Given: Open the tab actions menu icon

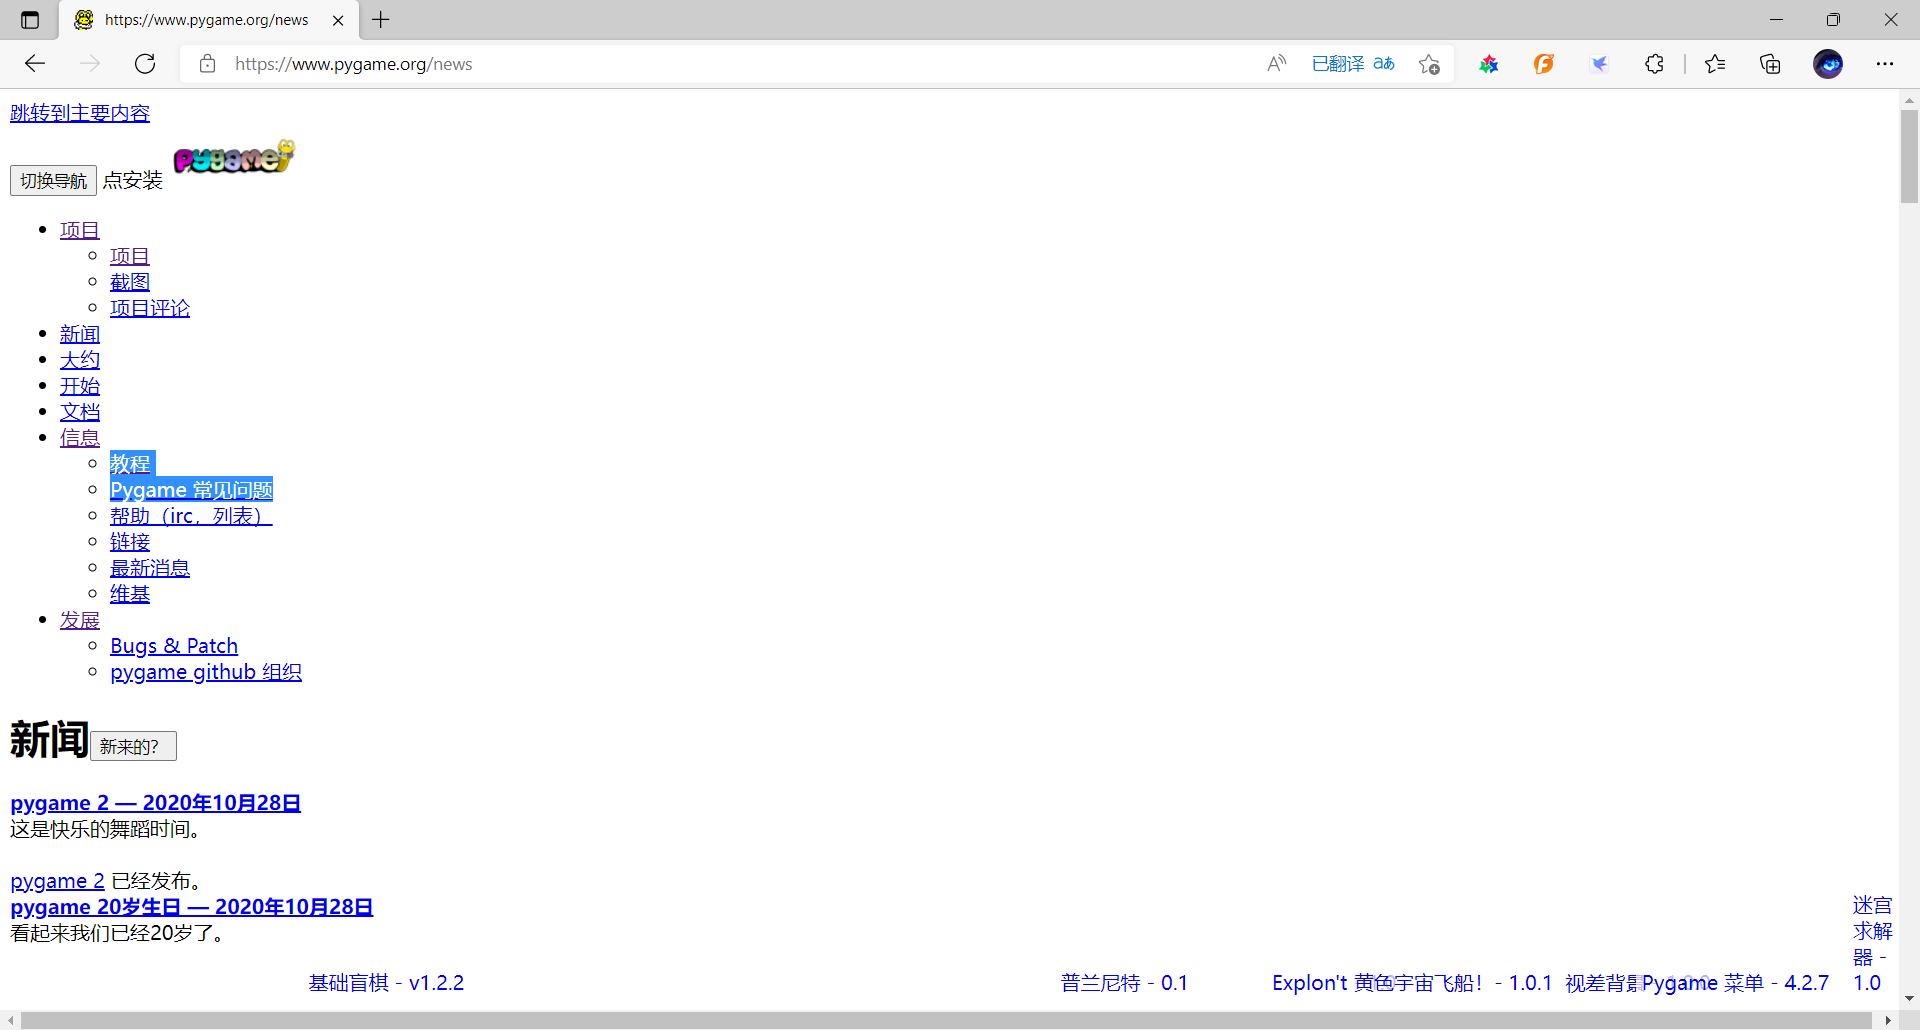Looking at the screenshot, I should [x=30, y=20].
